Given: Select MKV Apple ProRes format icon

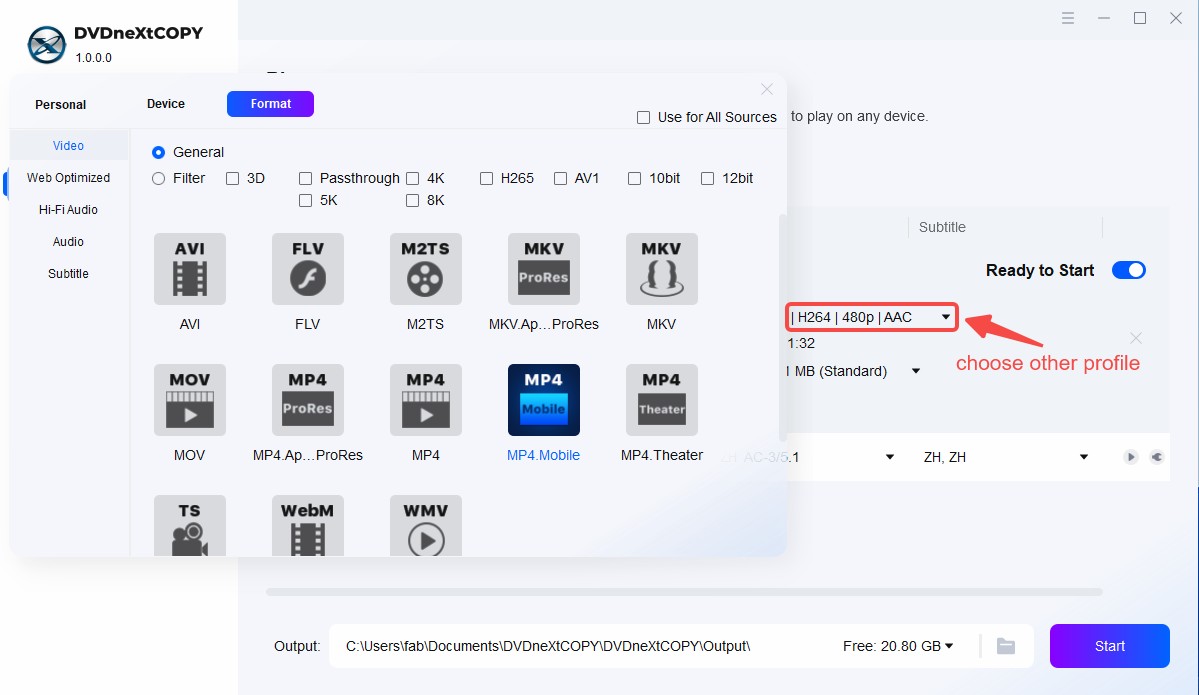Looking at the screenshot, I should (x=544, y=269).
